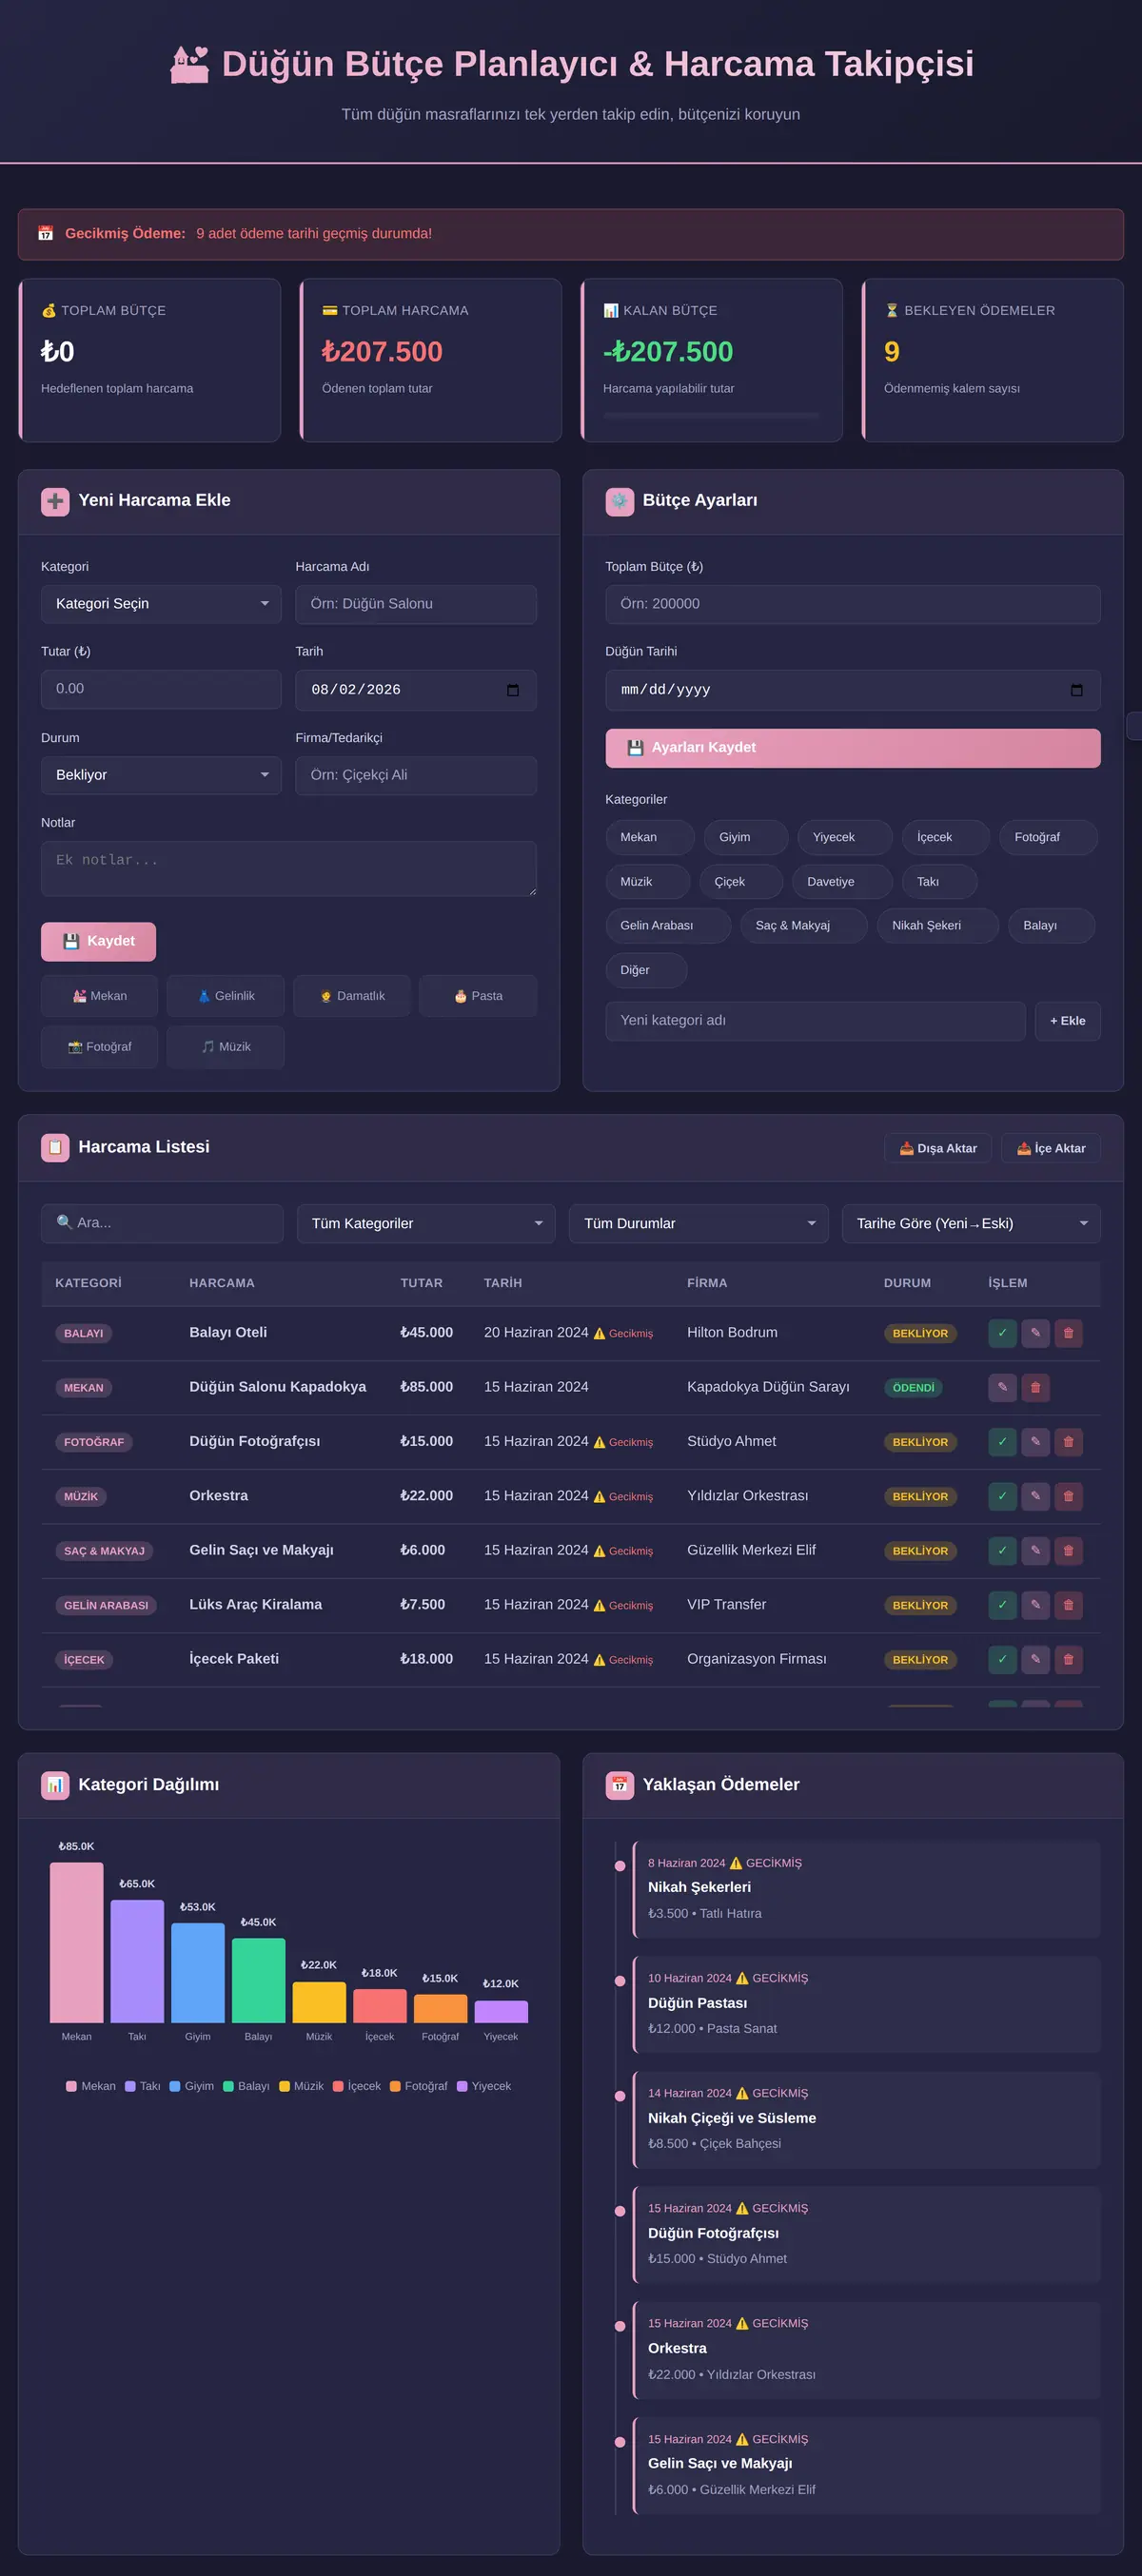1142x2576 pixels.
Task: Click the Ara search box
Action: [x=162, y=1223]
